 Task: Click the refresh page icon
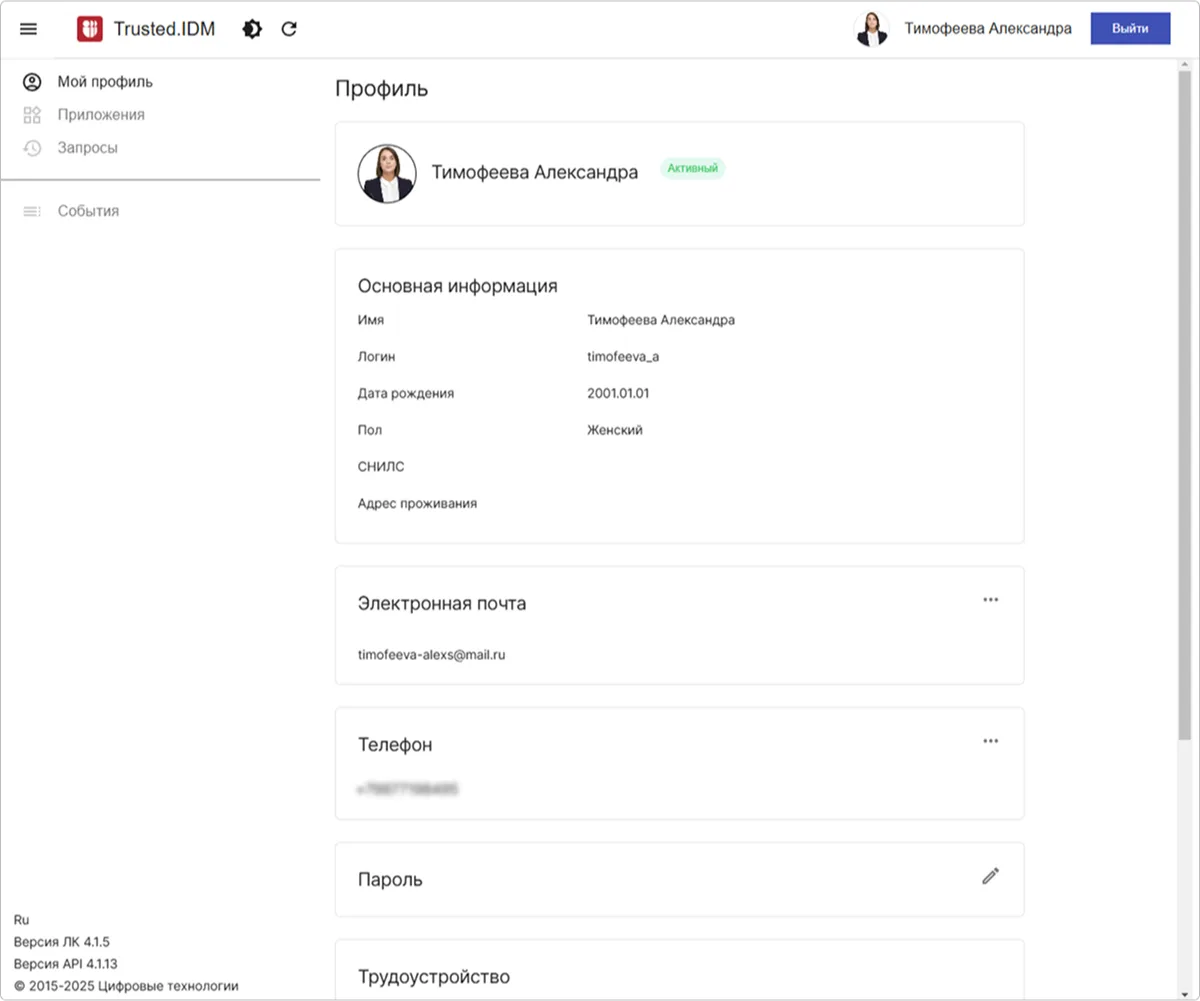(x=289, y=29)
